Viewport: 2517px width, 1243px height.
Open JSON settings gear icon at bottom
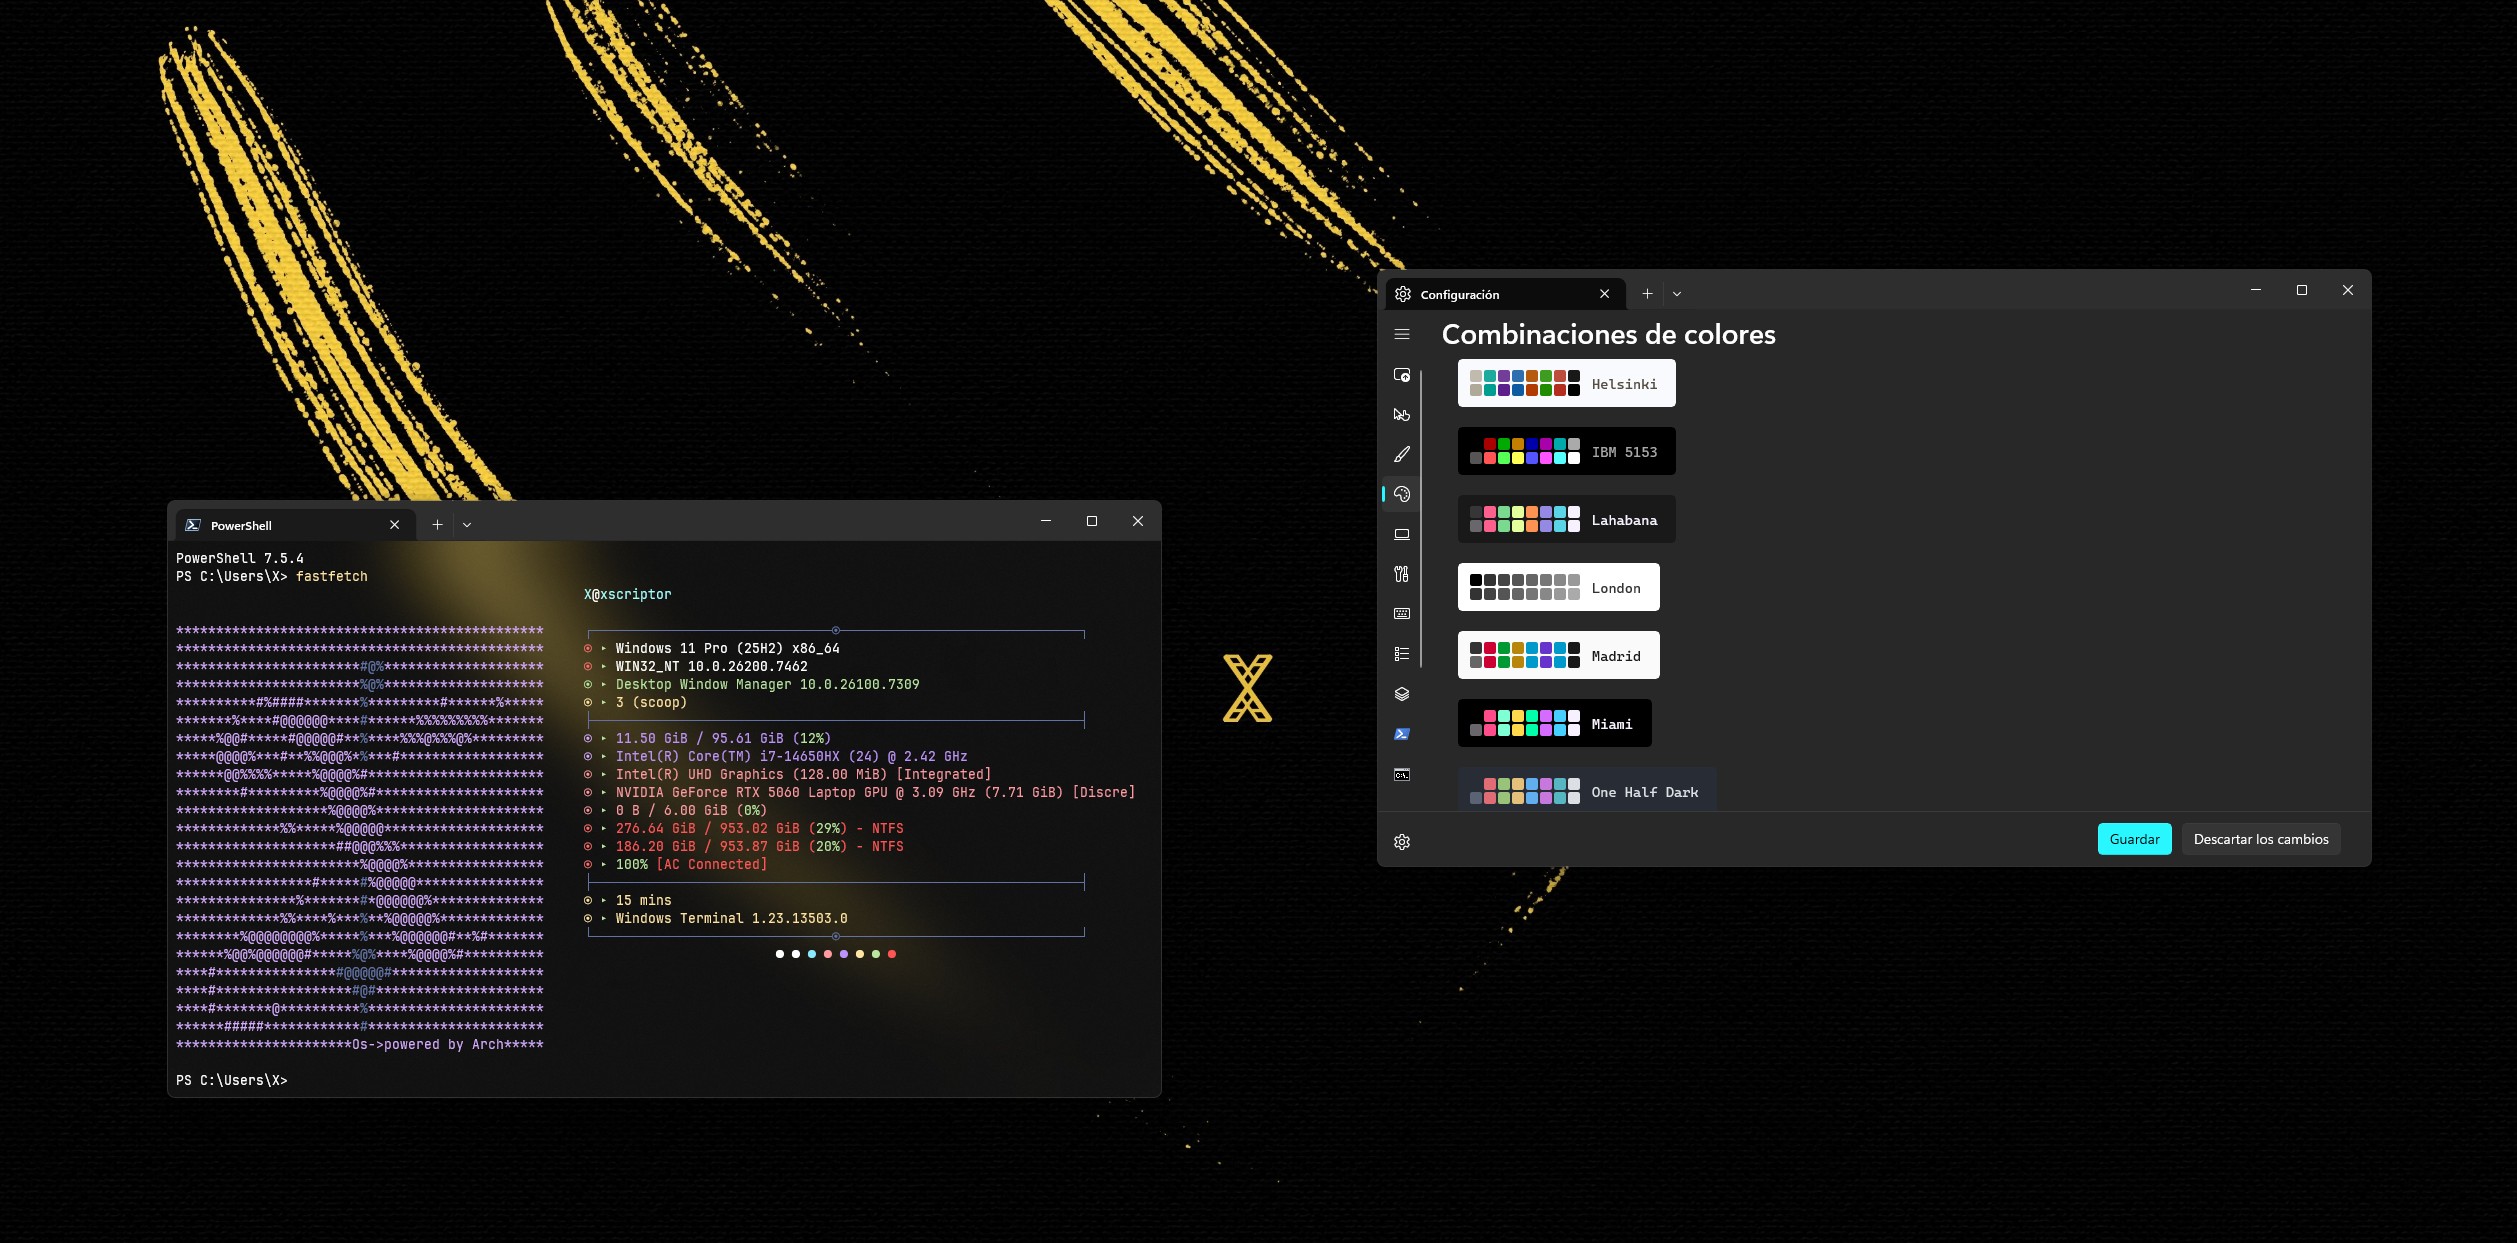(1402, 842)
